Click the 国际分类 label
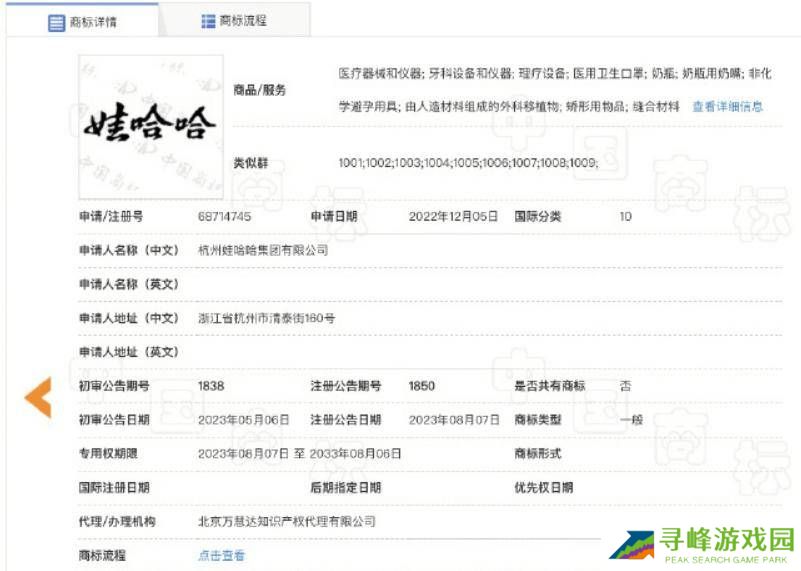Viewport: 801px width, 571px height. [x=537, y=217]
